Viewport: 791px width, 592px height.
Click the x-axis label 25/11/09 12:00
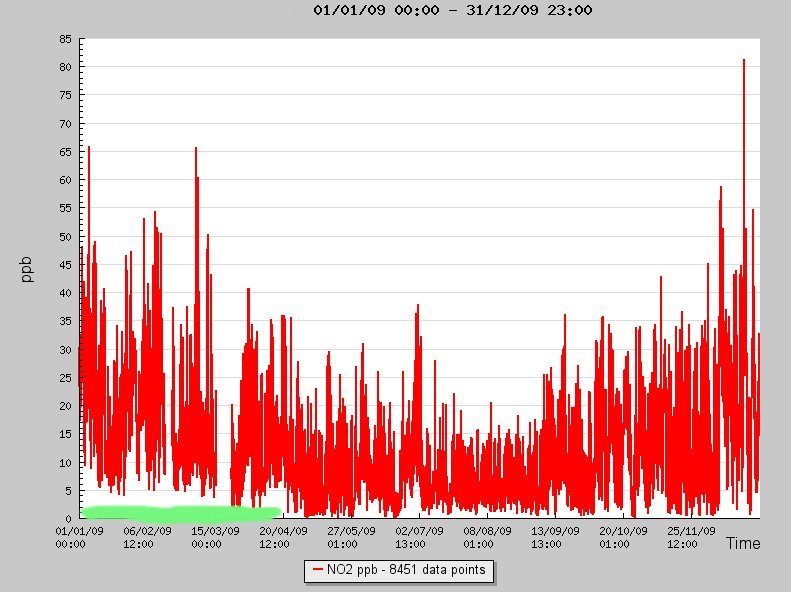pos(691,538)
